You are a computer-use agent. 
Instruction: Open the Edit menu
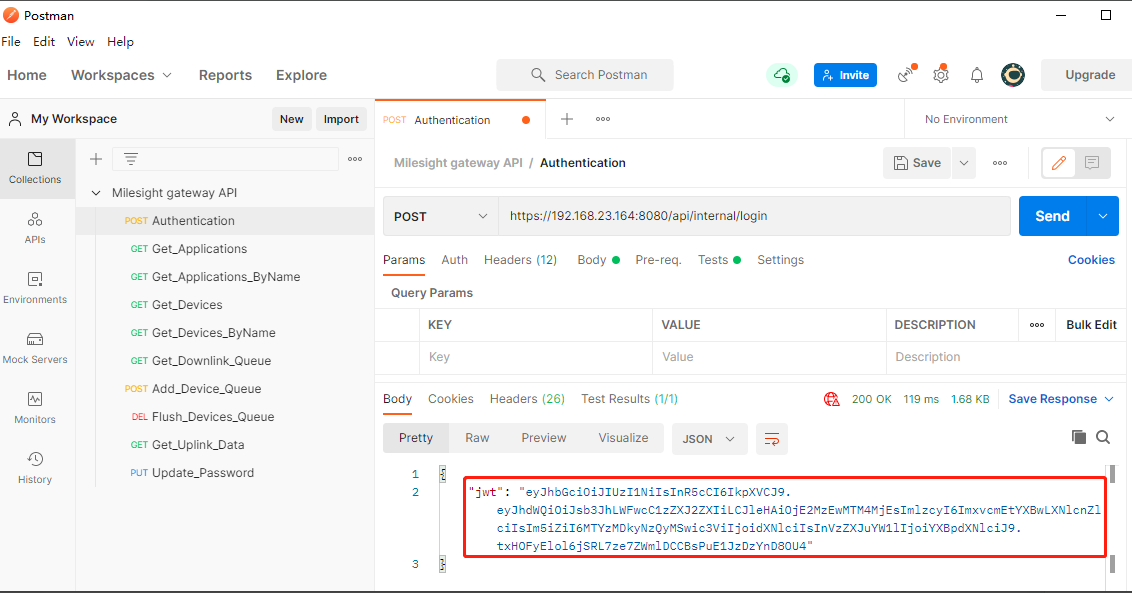(x=44, y=42)
